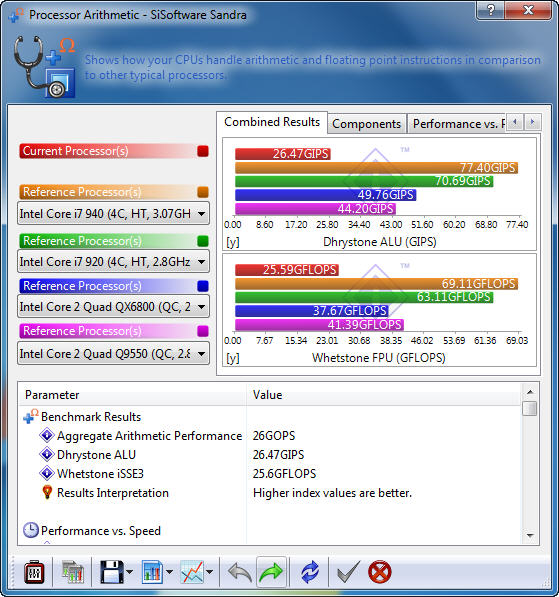559x597 pixels.
Task: Switch to the Components tab
Action: pyautogui.click(x=367, y=124)
